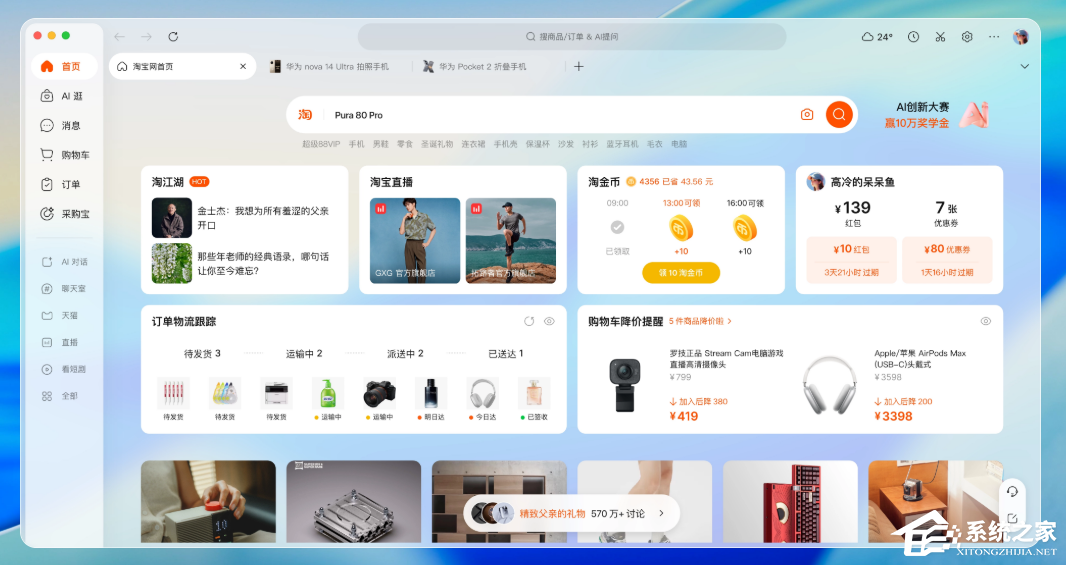Click the ¥80 优惠券 coupon
The height and width of the screenshot is (565, 1066).
click(947, 260)
